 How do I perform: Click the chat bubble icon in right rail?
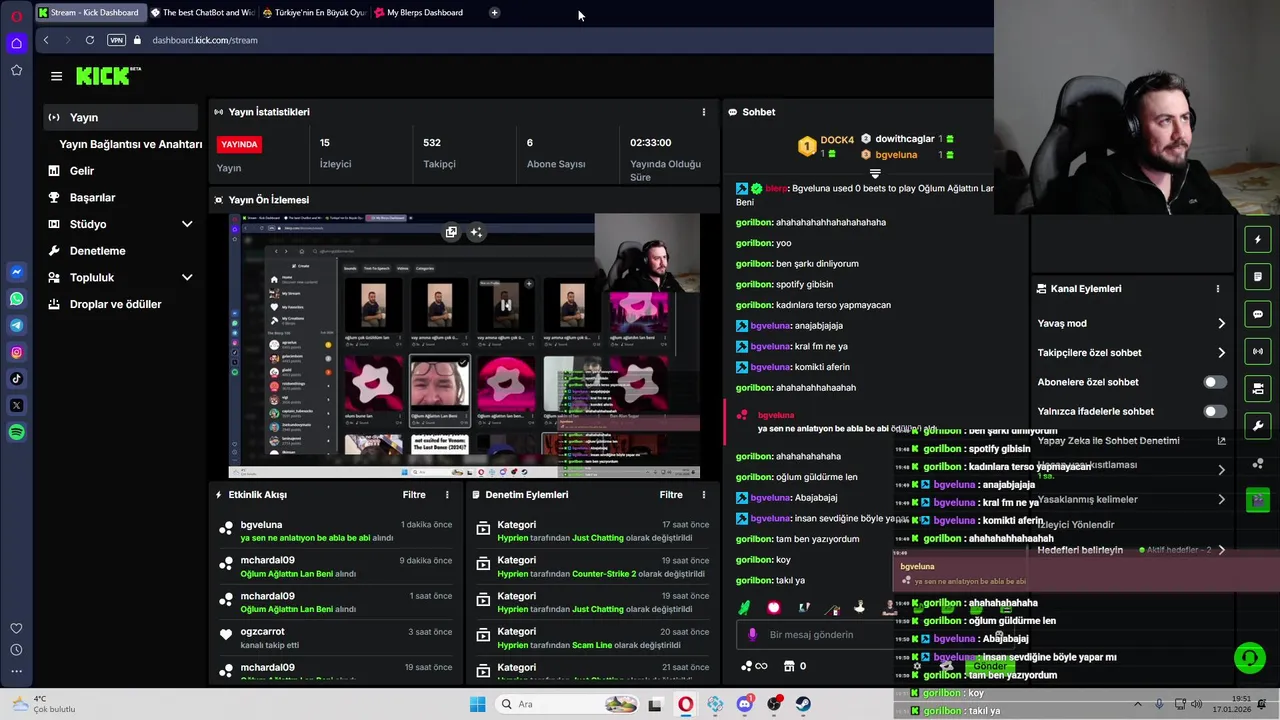pyautogui.click(x=1258, y=314)
